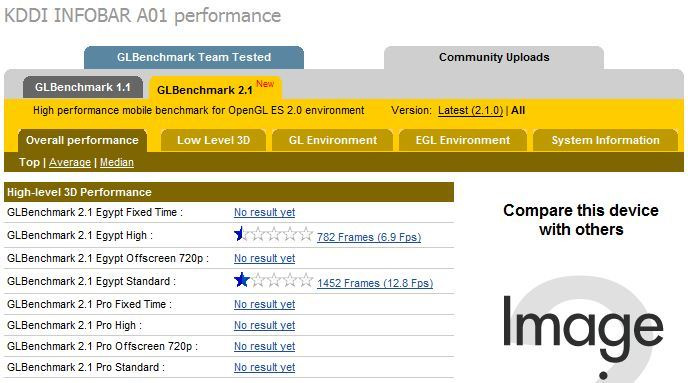Click 'GLBenchmark 2.1 Pro Offscreen 720p :' label

pyautogui.click(x=102, y=347)
